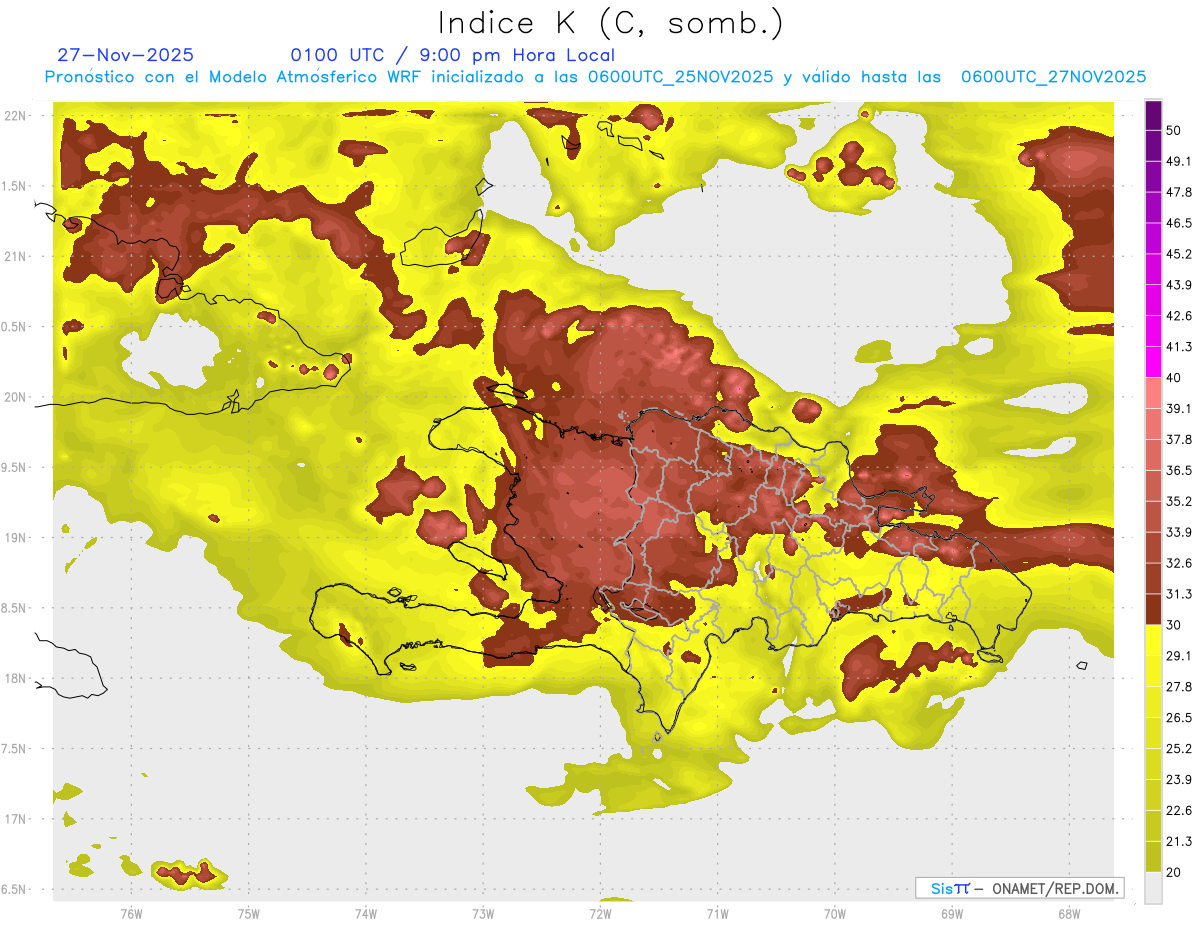Click the colorbar value '36.5'
This screenshot has width=1200, height=927.
[x=1178, y=471]
